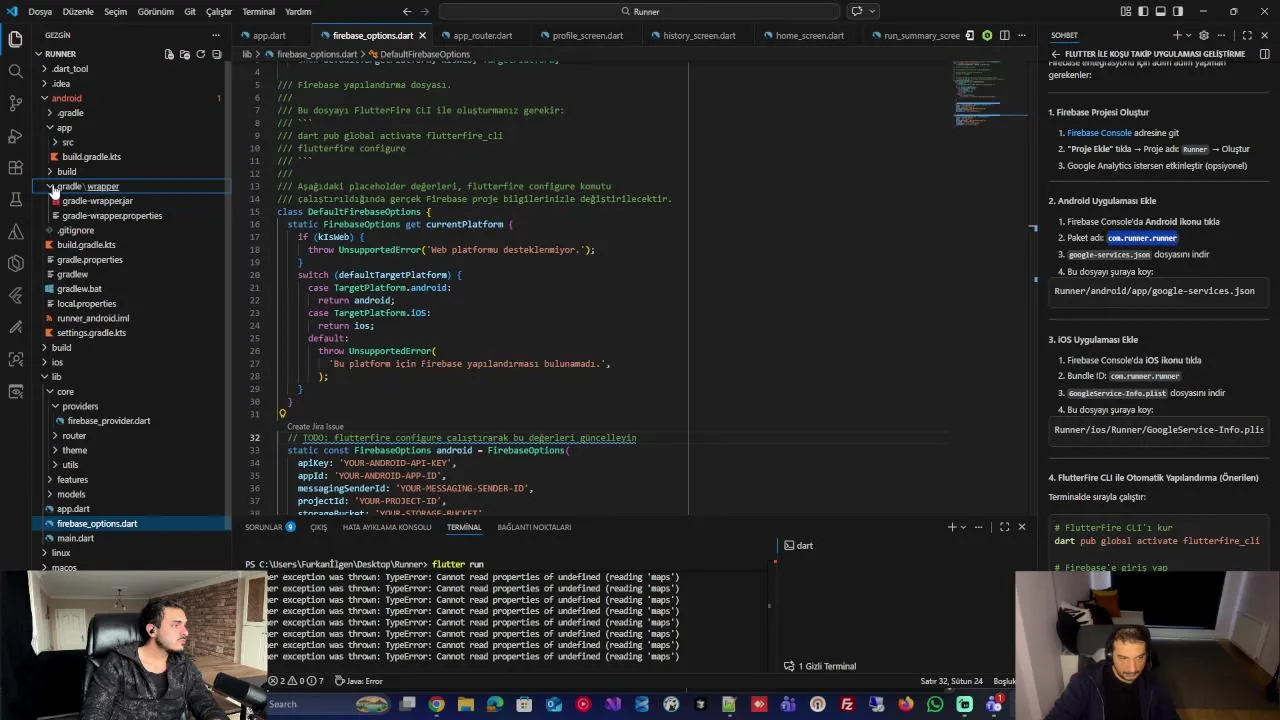This screenshot has height=720, width=1280.
Task: Open the Çalıştır menu
Action: pyautogui.click(x=219, y=12)
